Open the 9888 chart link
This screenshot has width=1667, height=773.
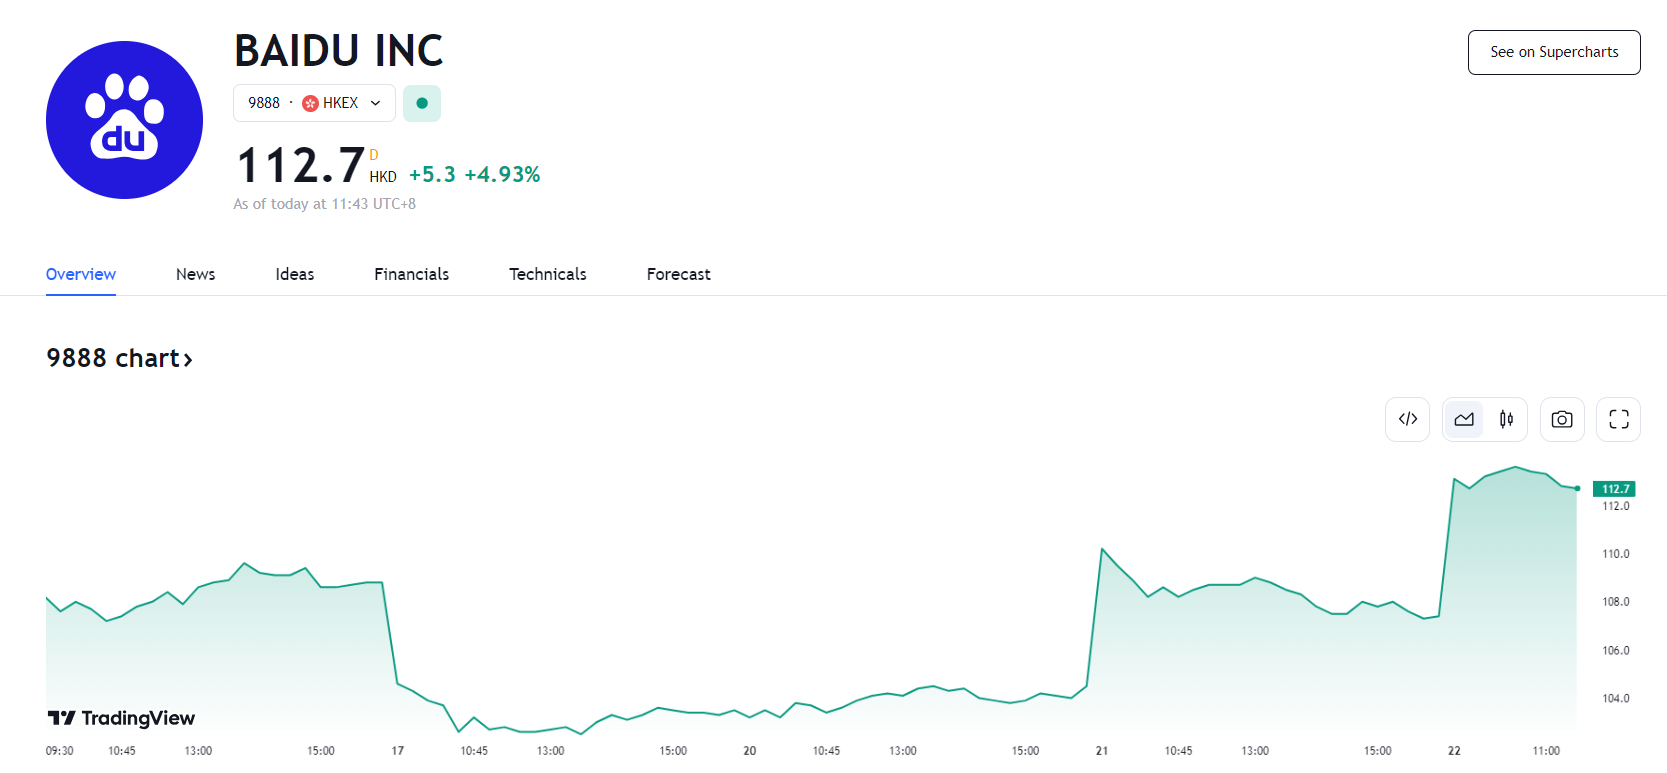[119, 358]
